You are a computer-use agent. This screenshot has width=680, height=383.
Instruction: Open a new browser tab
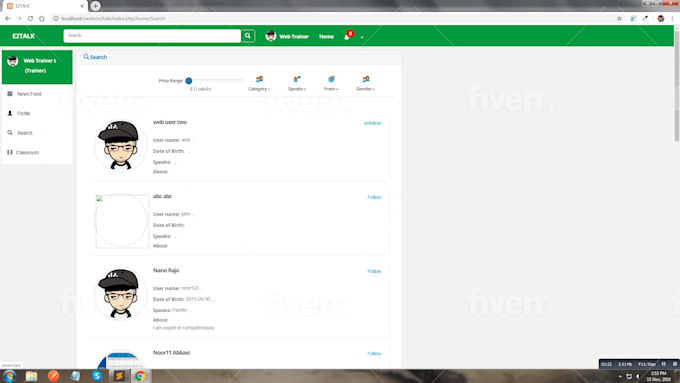[x=95, y=6]
